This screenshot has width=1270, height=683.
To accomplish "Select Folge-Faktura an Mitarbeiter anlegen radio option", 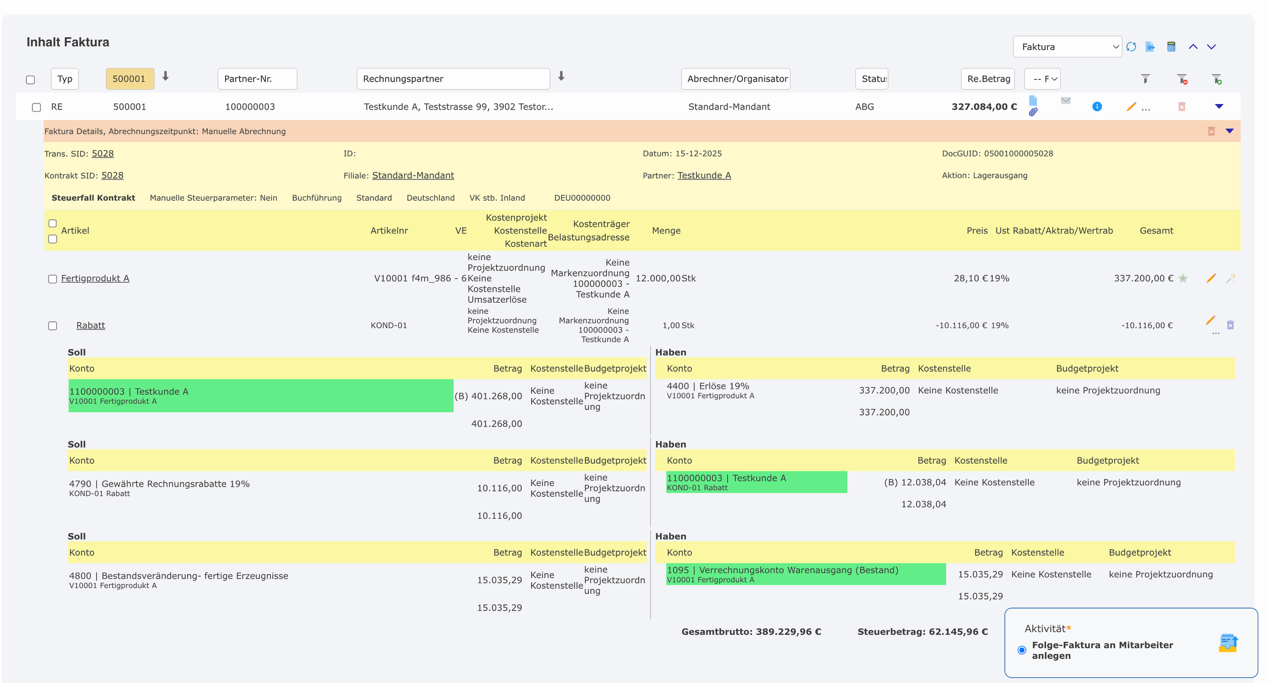I will (1022, 650).
